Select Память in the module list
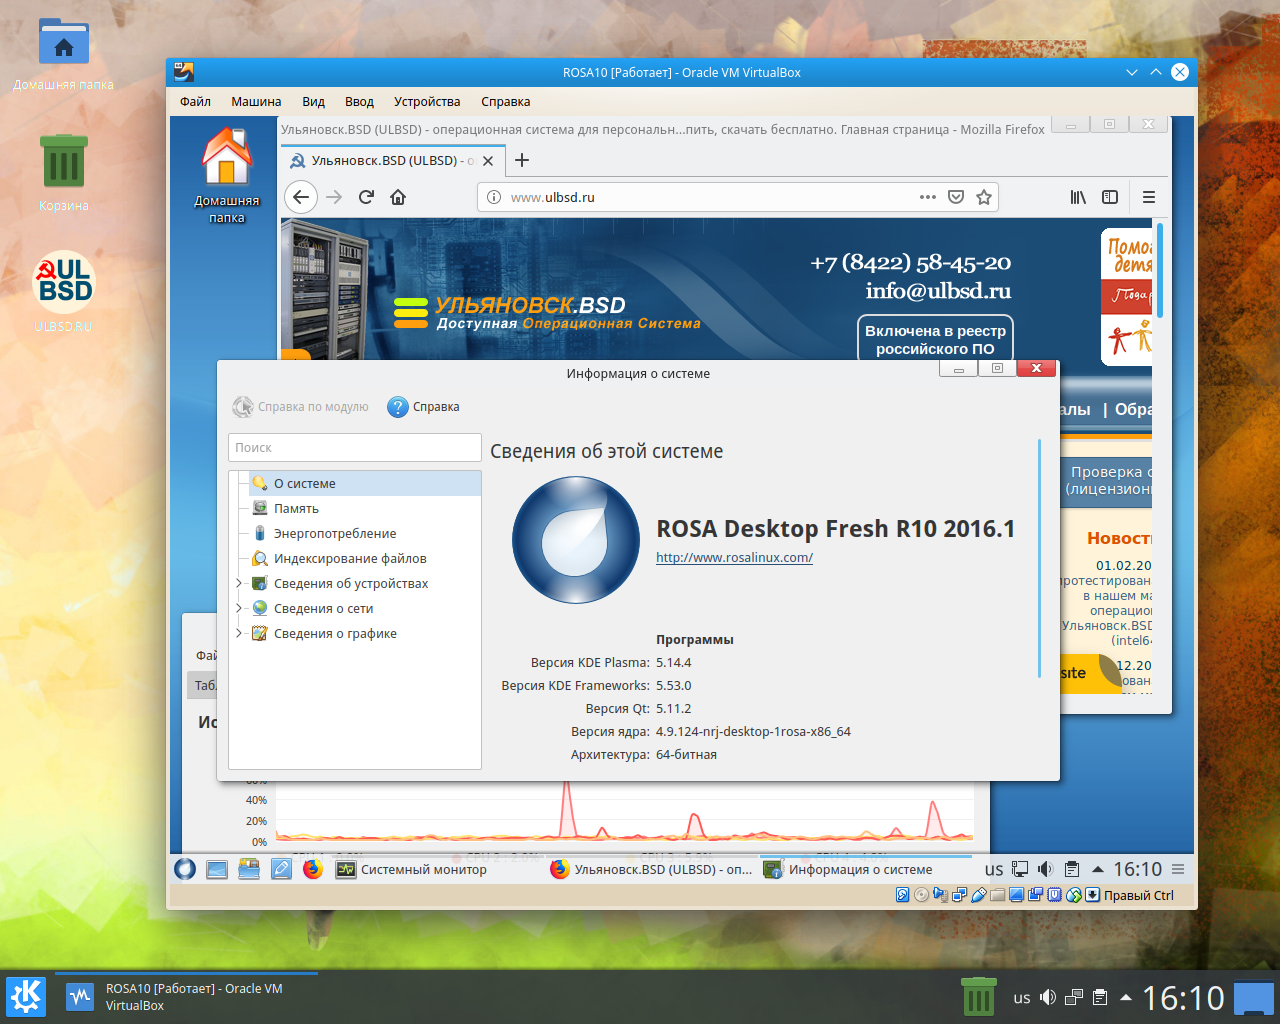Image resolution: width=1280 pixels, height=1024 pixels. pos(296,508)
